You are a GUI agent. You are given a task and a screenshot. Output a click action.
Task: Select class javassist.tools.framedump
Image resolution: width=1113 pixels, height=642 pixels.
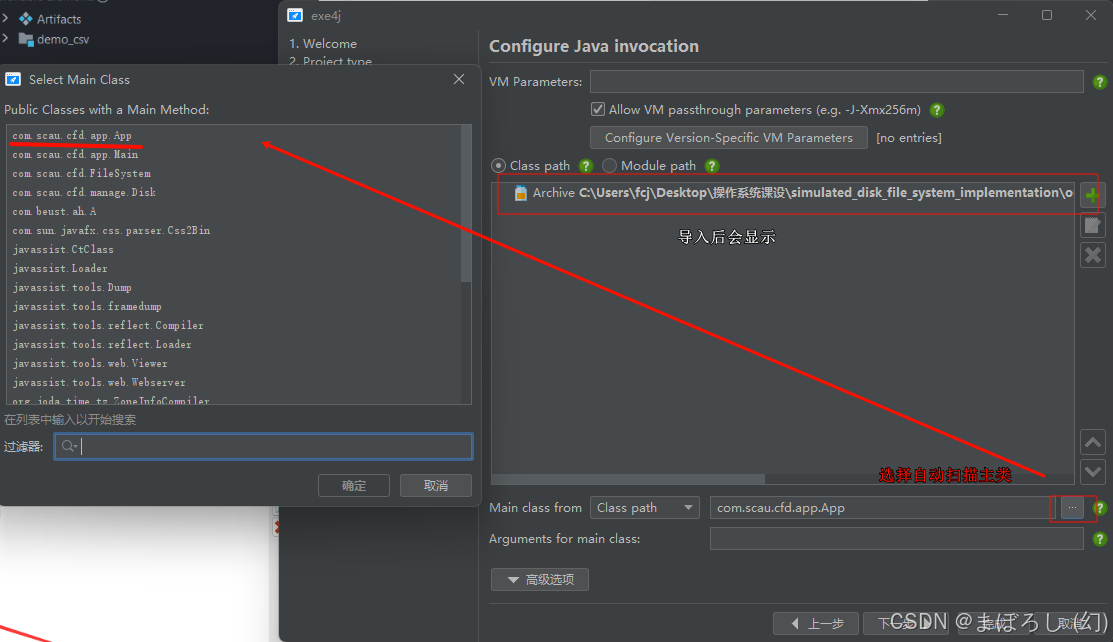click(87, 307)
